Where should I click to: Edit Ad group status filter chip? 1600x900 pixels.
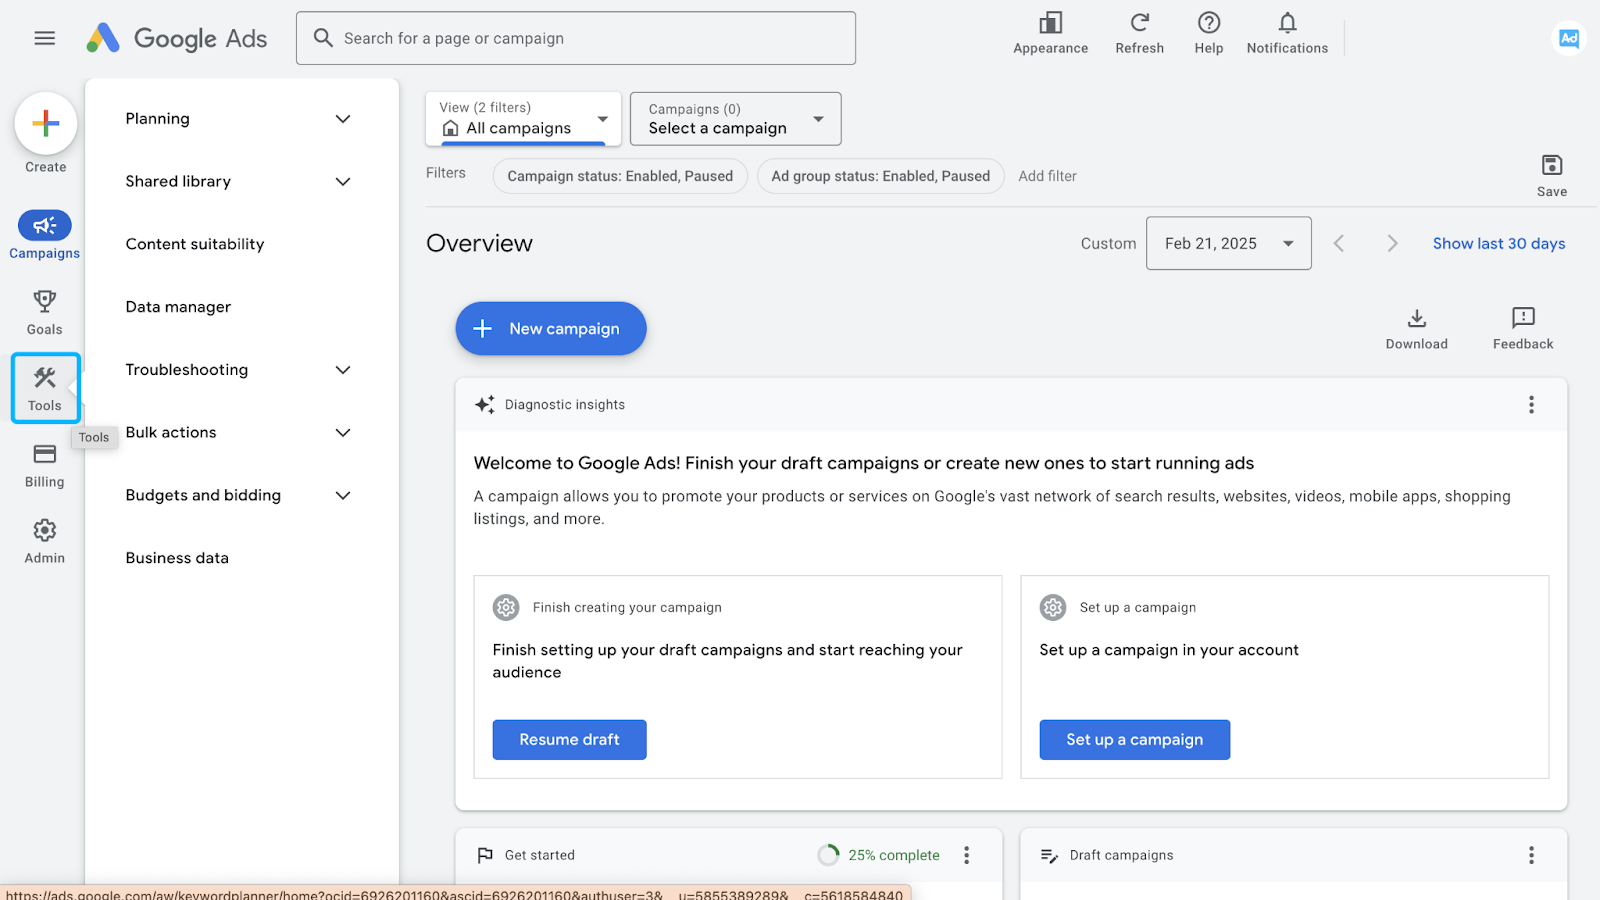click(880, 176)
